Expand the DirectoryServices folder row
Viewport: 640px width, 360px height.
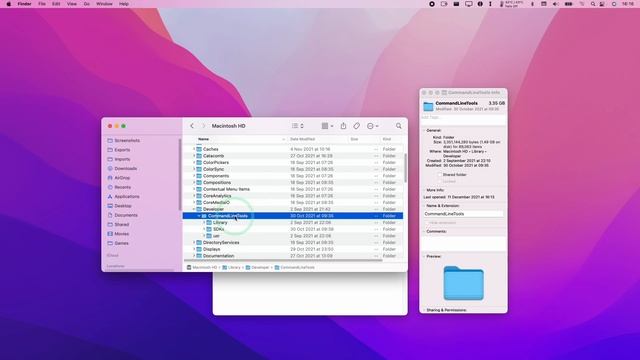[194, 242]
